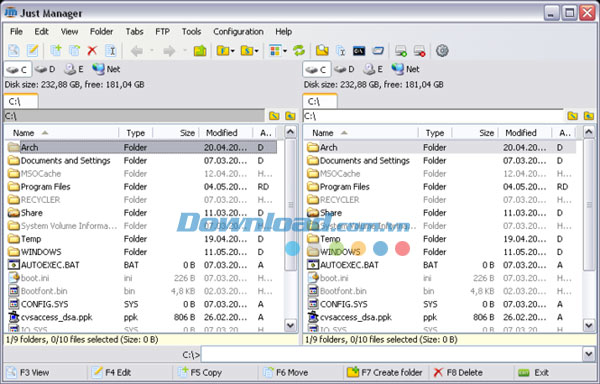This screenshot has width=600, height=384.
Task: Open the Tools menu
Action: pos(191,32)
